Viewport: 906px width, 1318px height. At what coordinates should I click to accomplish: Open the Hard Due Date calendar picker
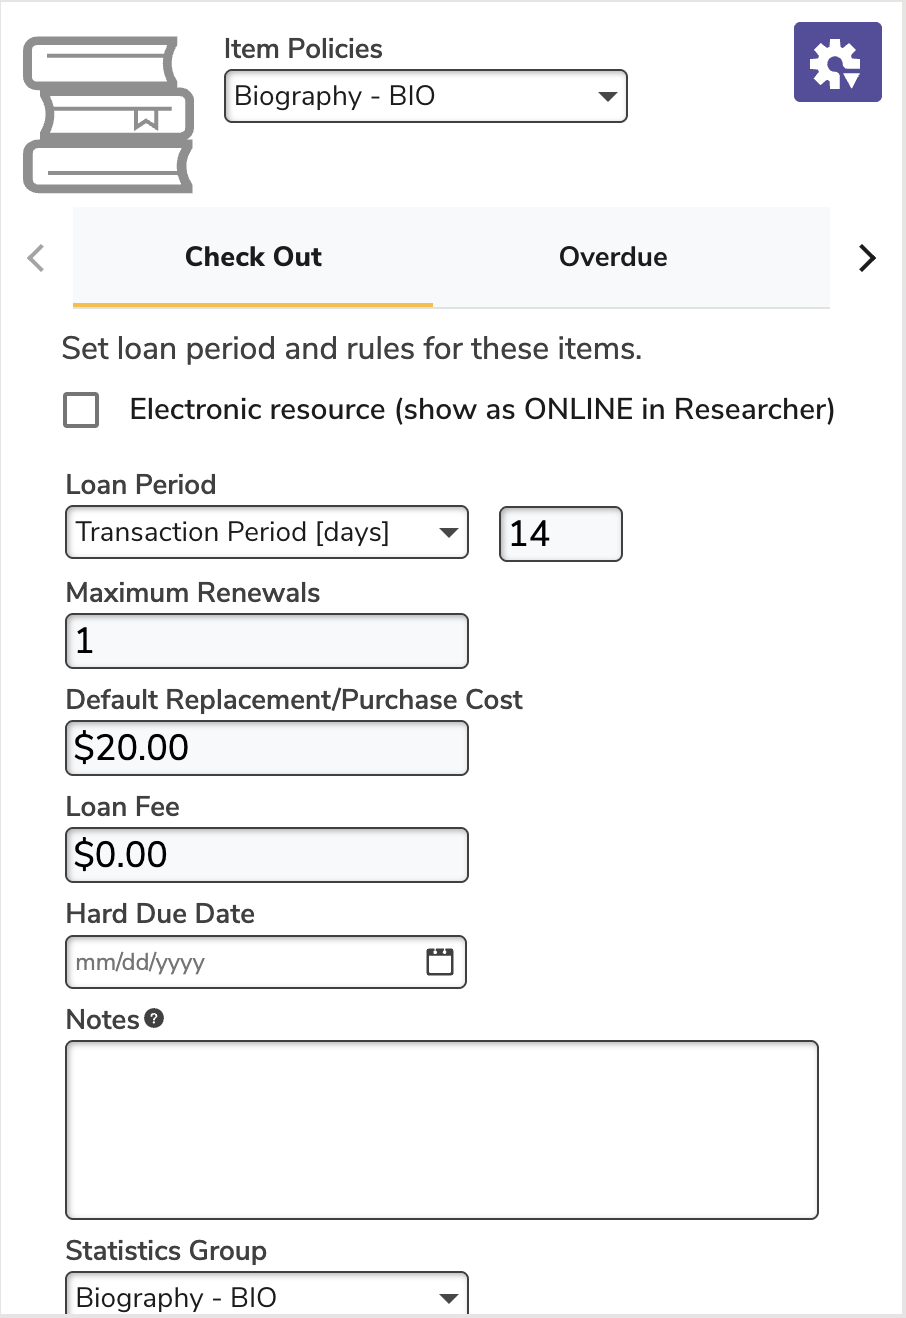coord(440,962)
